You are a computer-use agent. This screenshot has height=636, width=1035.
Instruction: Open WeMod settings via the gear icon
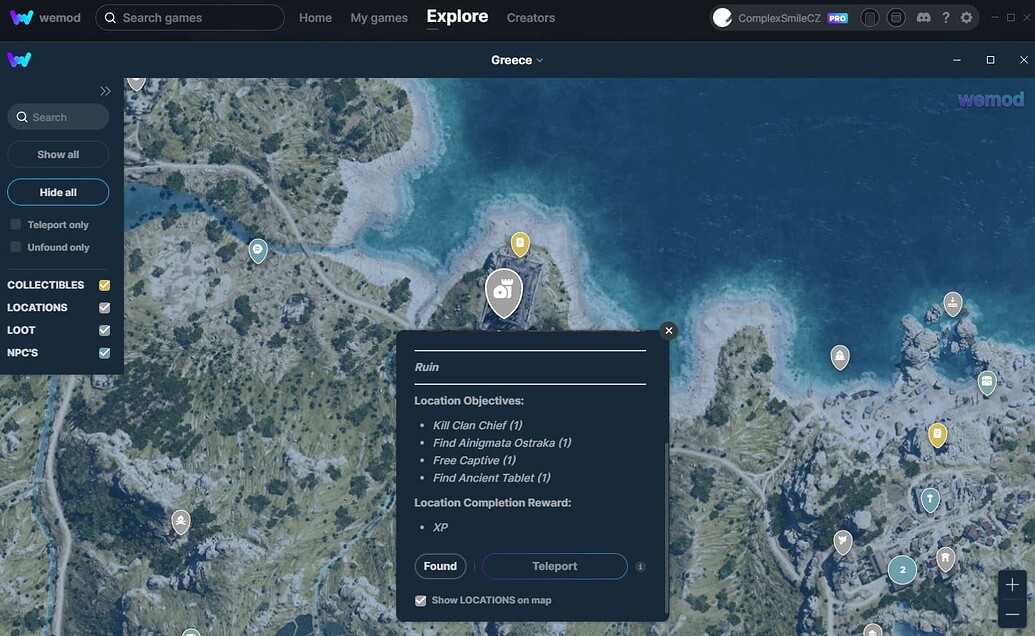point(965,17)
